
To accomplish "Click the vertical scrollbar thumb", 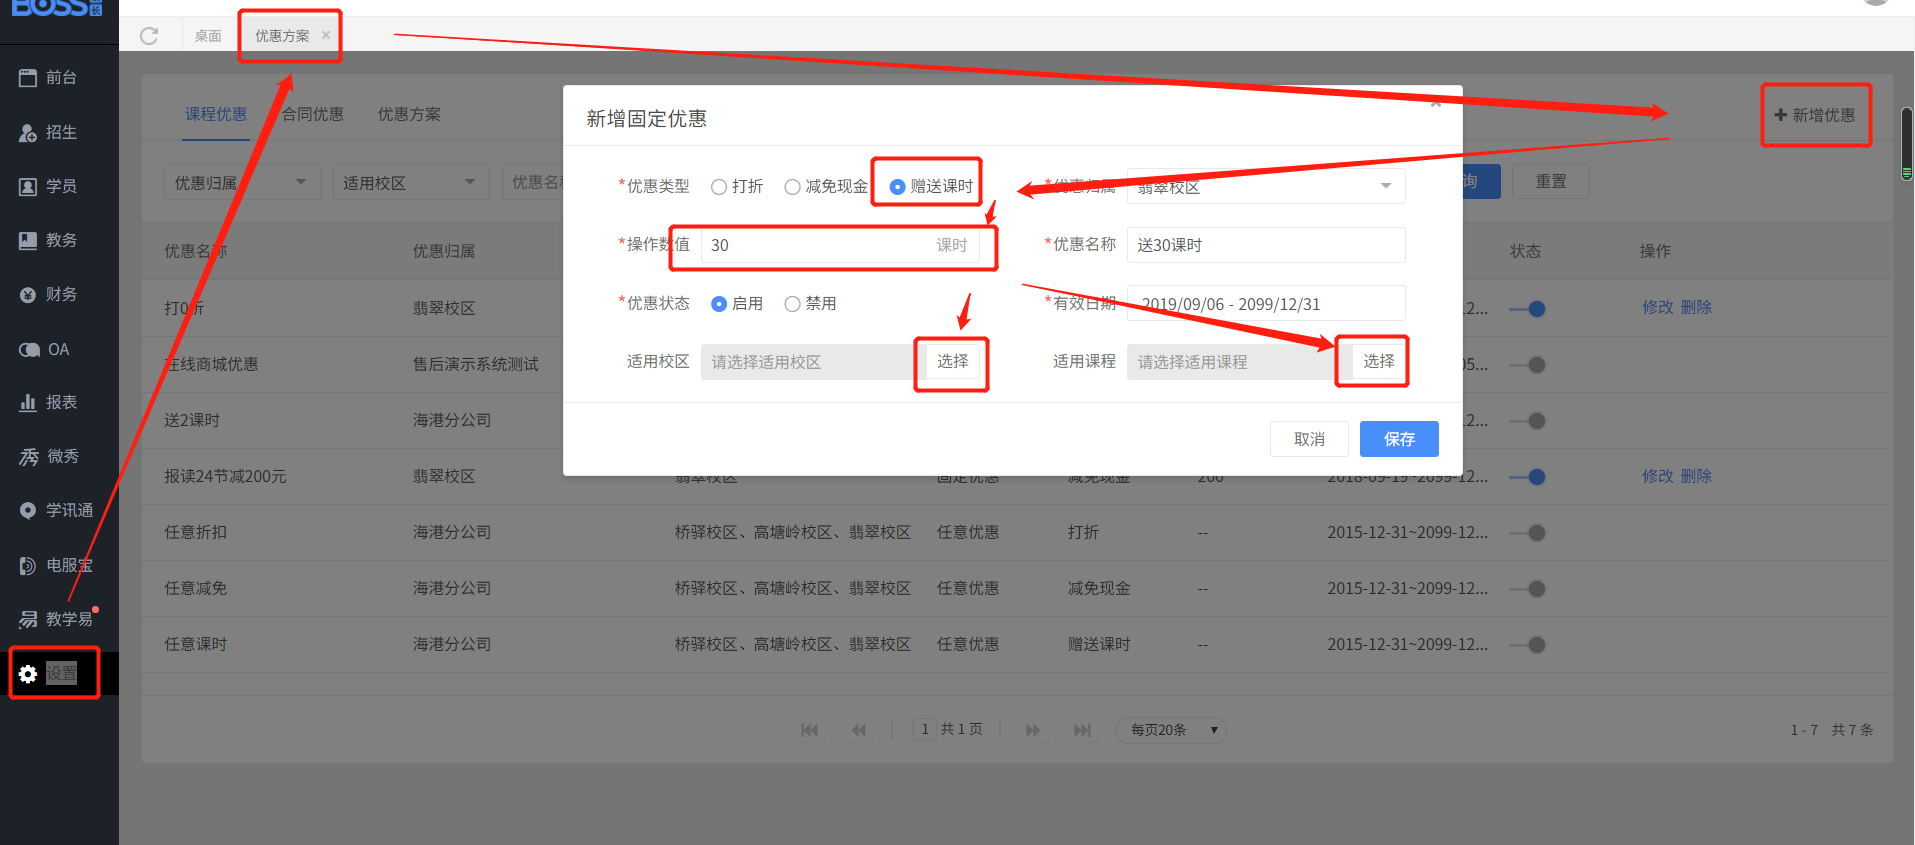I will [1906, 143].
